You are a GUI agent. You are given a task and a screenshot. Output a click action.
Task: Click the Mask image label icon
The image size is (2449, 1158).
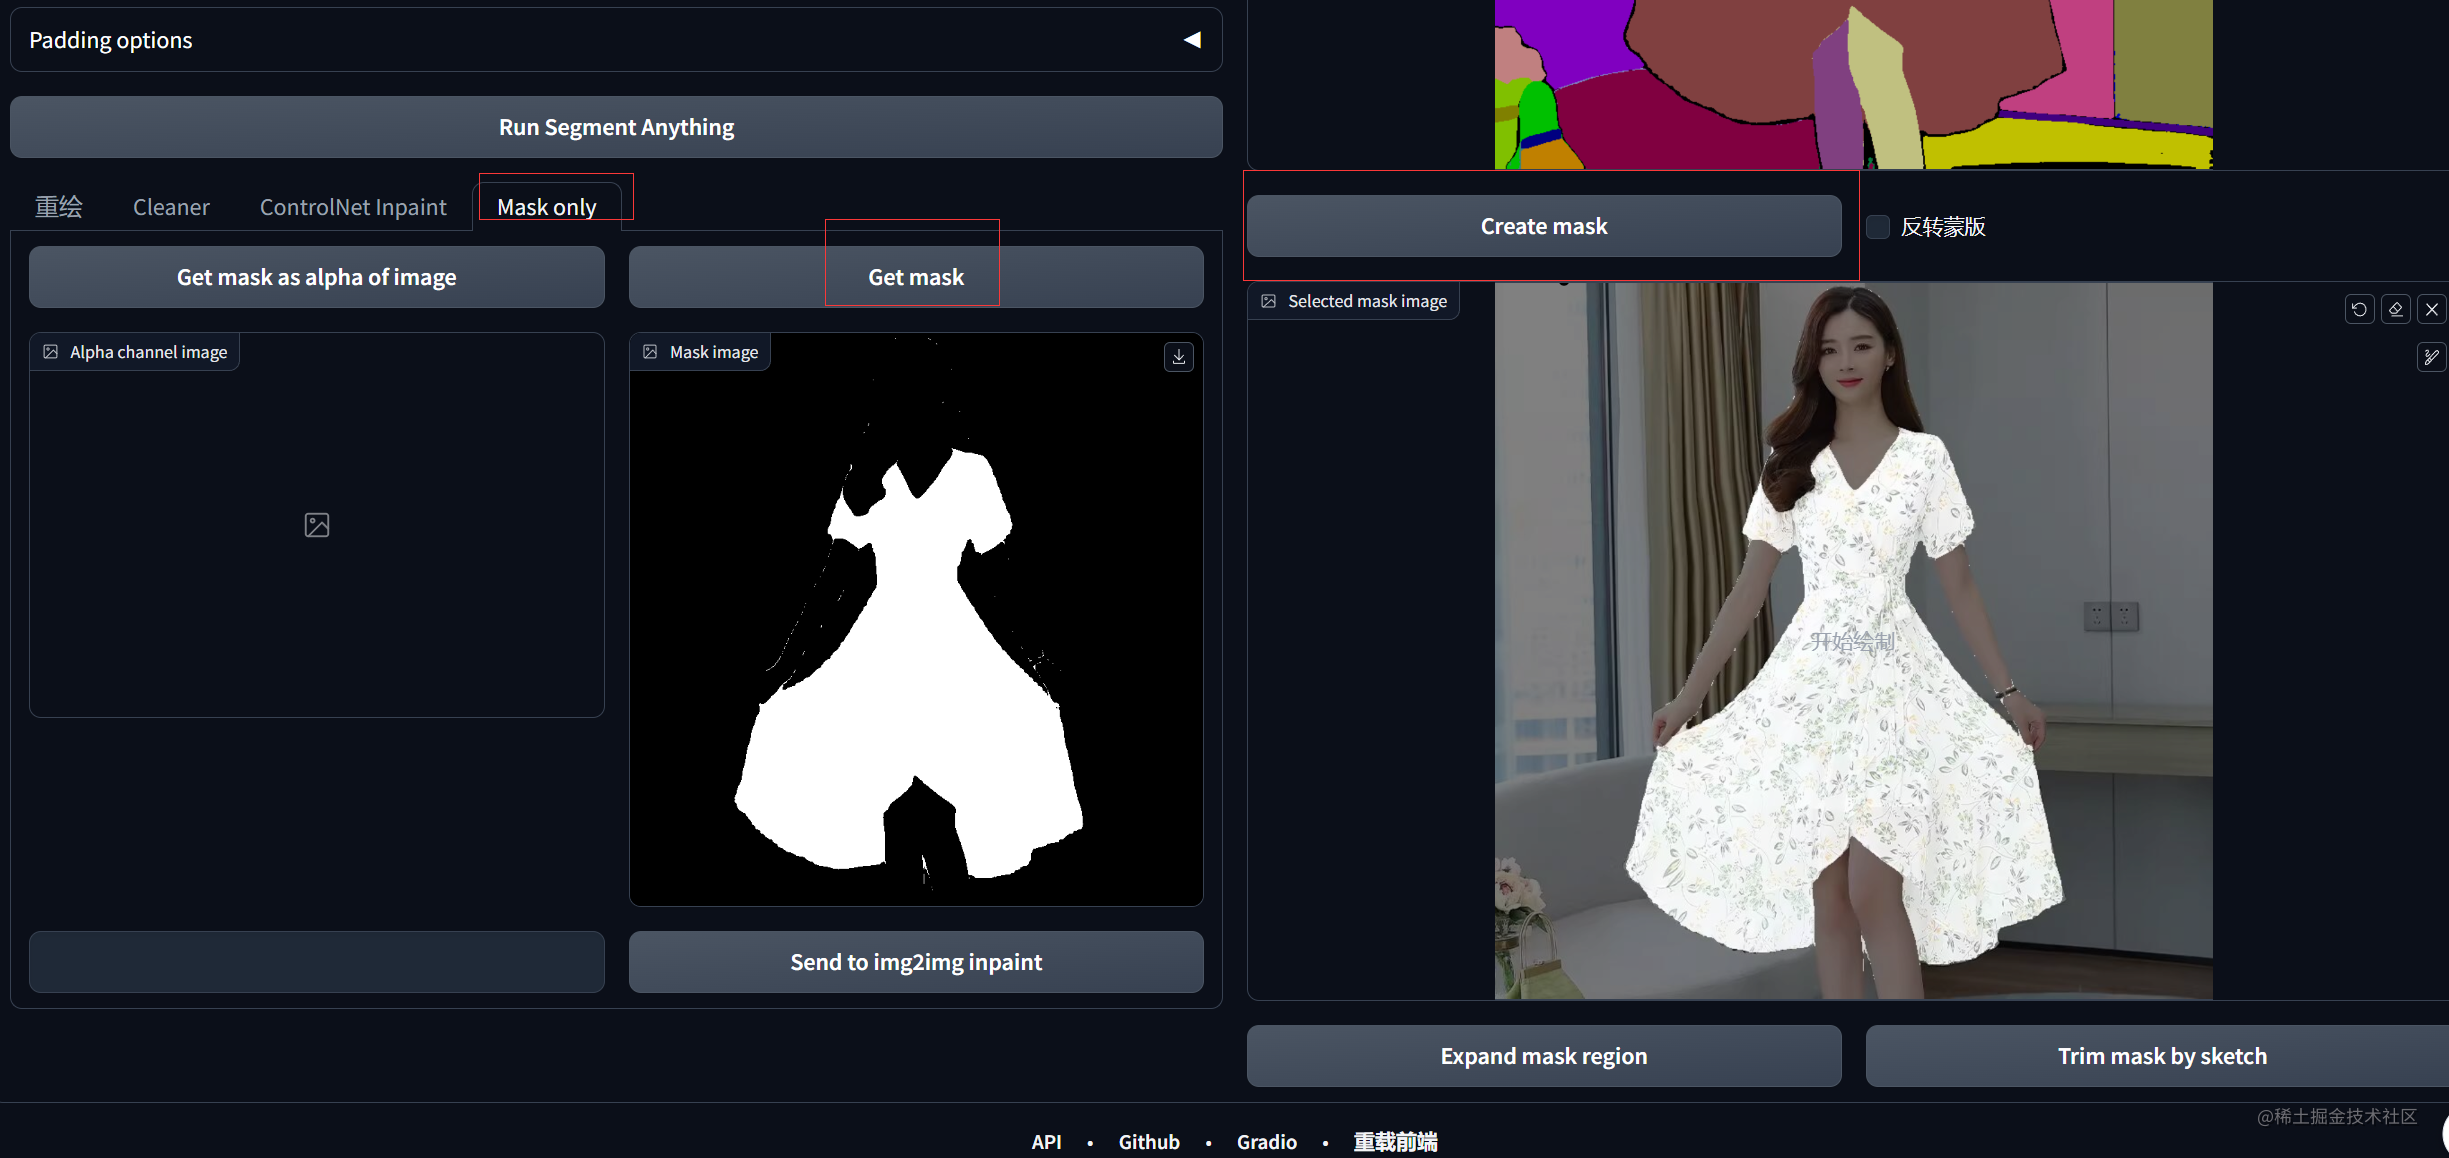click(x=650, y=352)
